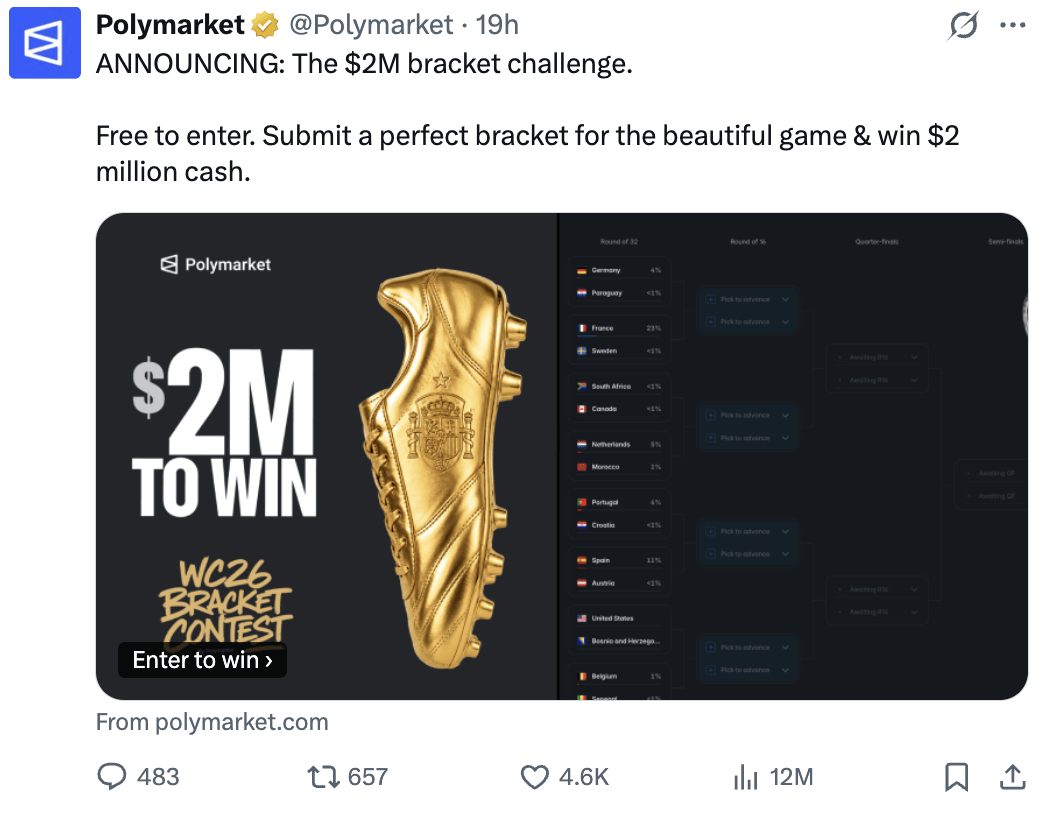
Task: Bookmark this post
Action: (956, 776)
